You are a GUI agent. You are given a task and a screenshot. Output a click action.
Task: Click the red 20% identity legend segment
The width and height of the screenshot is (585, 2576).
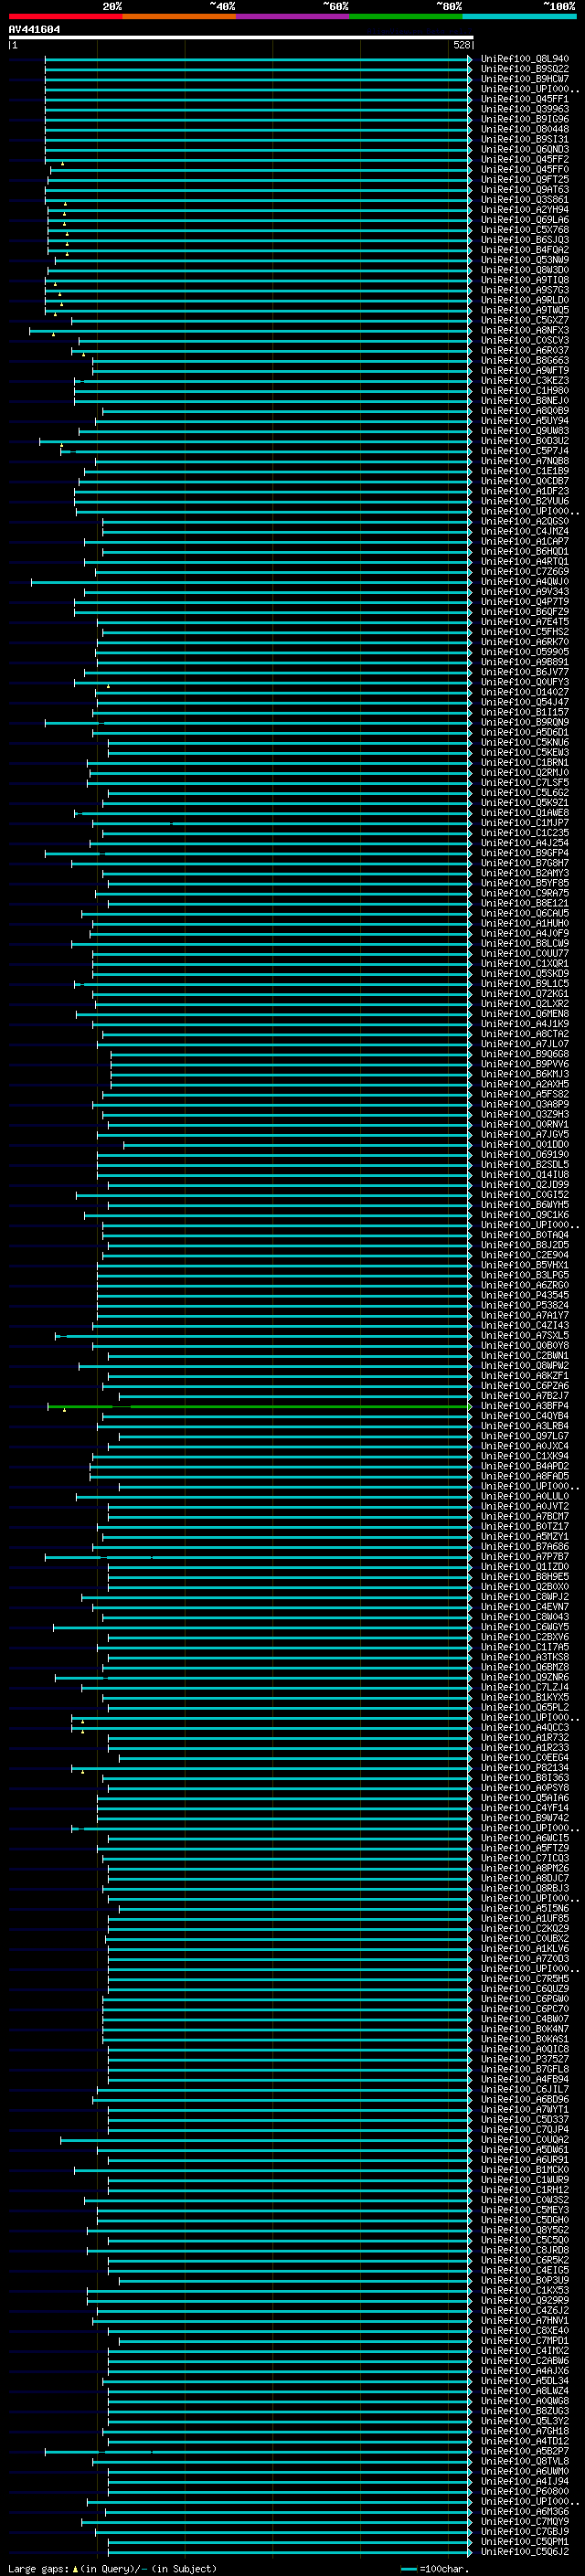(x=65, y=17)
